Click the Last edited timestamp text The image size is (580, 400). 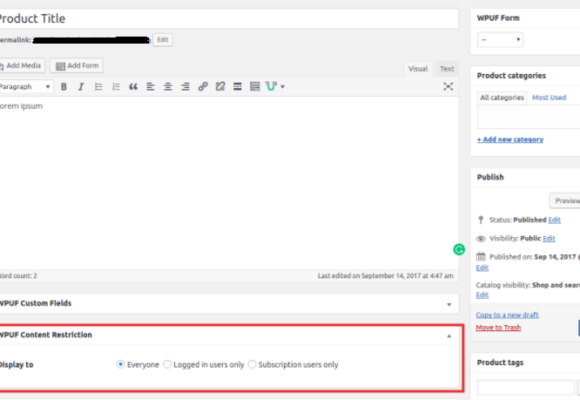pos(385,276)
